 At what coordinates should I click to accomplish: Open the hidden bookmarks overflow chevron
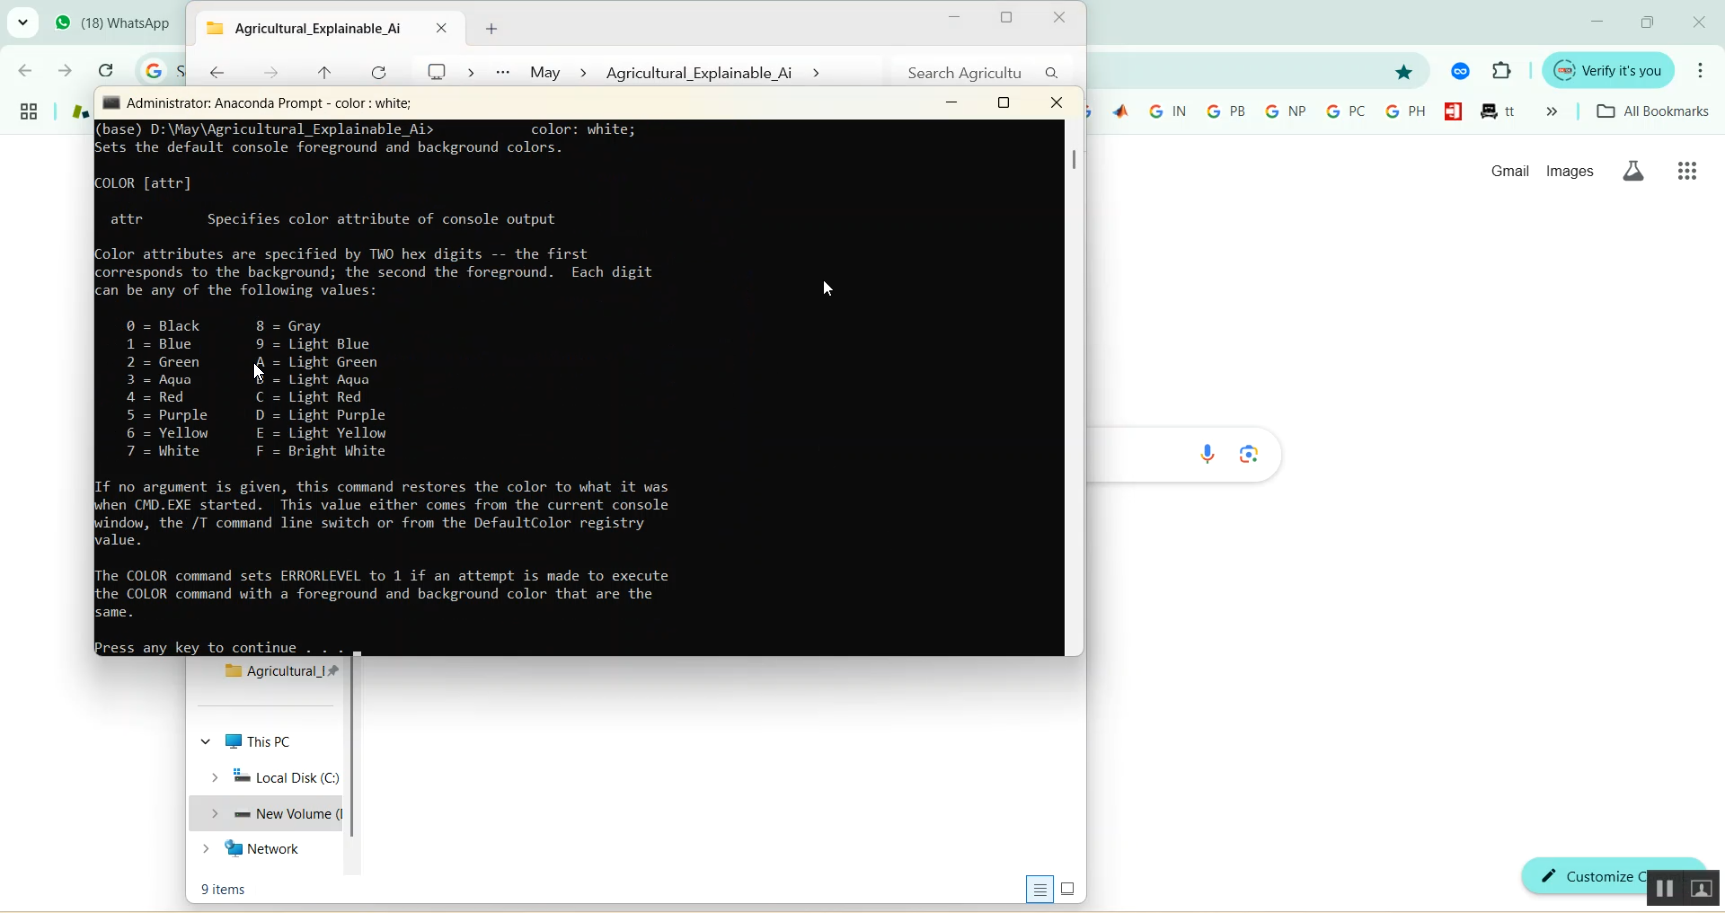click(1551, 111)
